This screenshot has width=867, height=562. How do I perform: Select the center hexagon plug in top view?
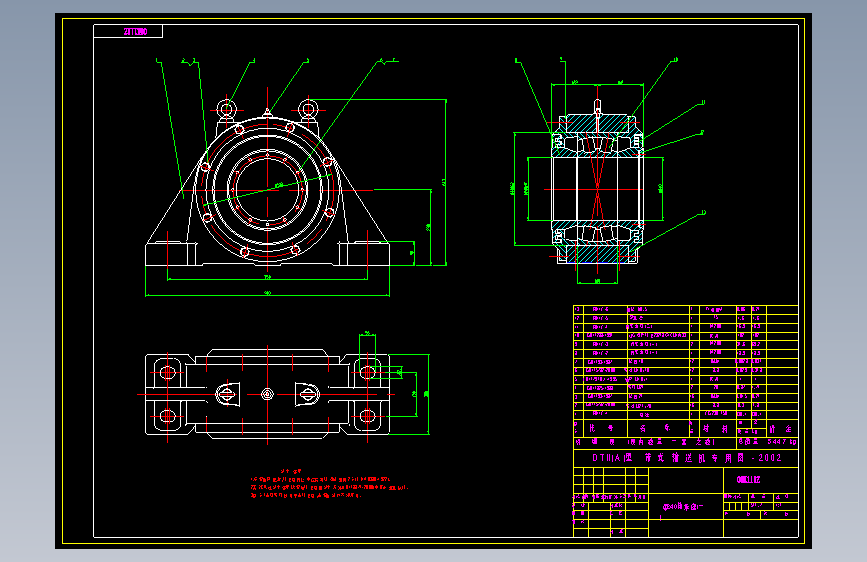[x=268, y=394]
